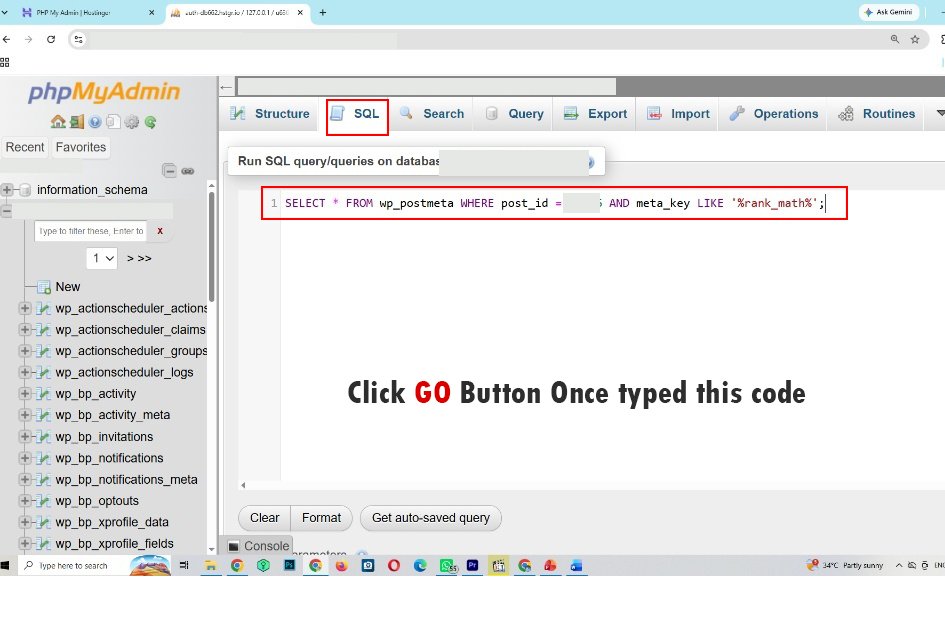Open wp_bp_optouts table
The width and height of the screenshot is (945, 630).
tap(97, 501)
